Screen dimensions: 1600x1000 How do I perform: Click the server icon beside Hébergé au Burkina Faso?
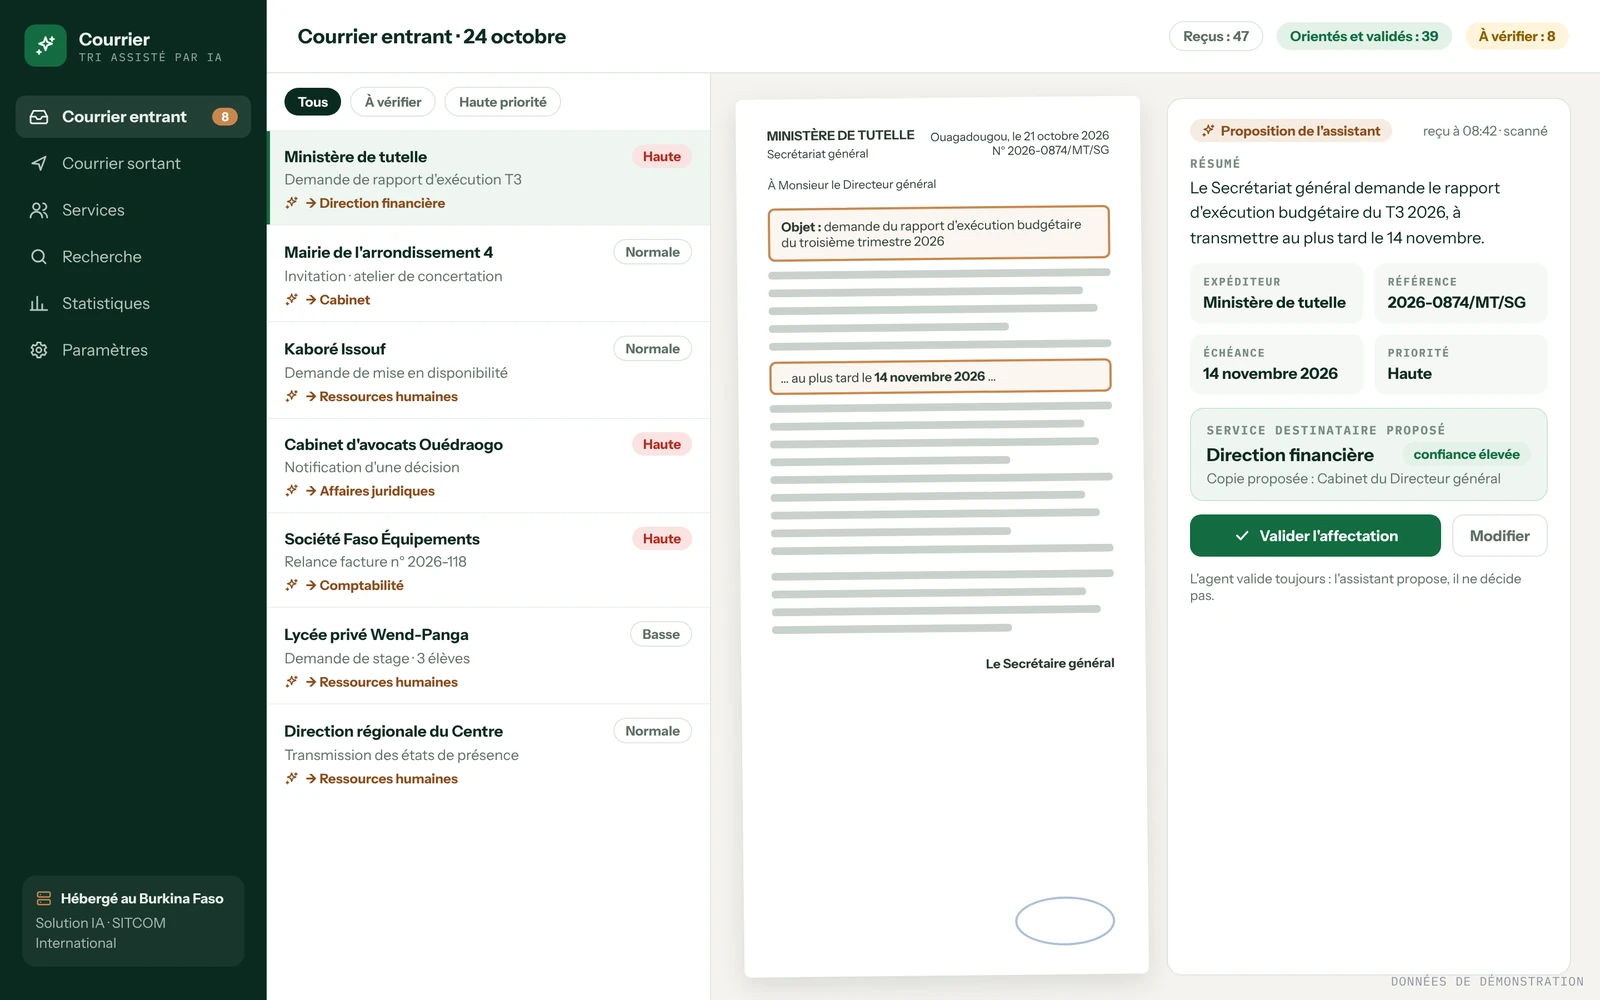click(x=44, y=898)
